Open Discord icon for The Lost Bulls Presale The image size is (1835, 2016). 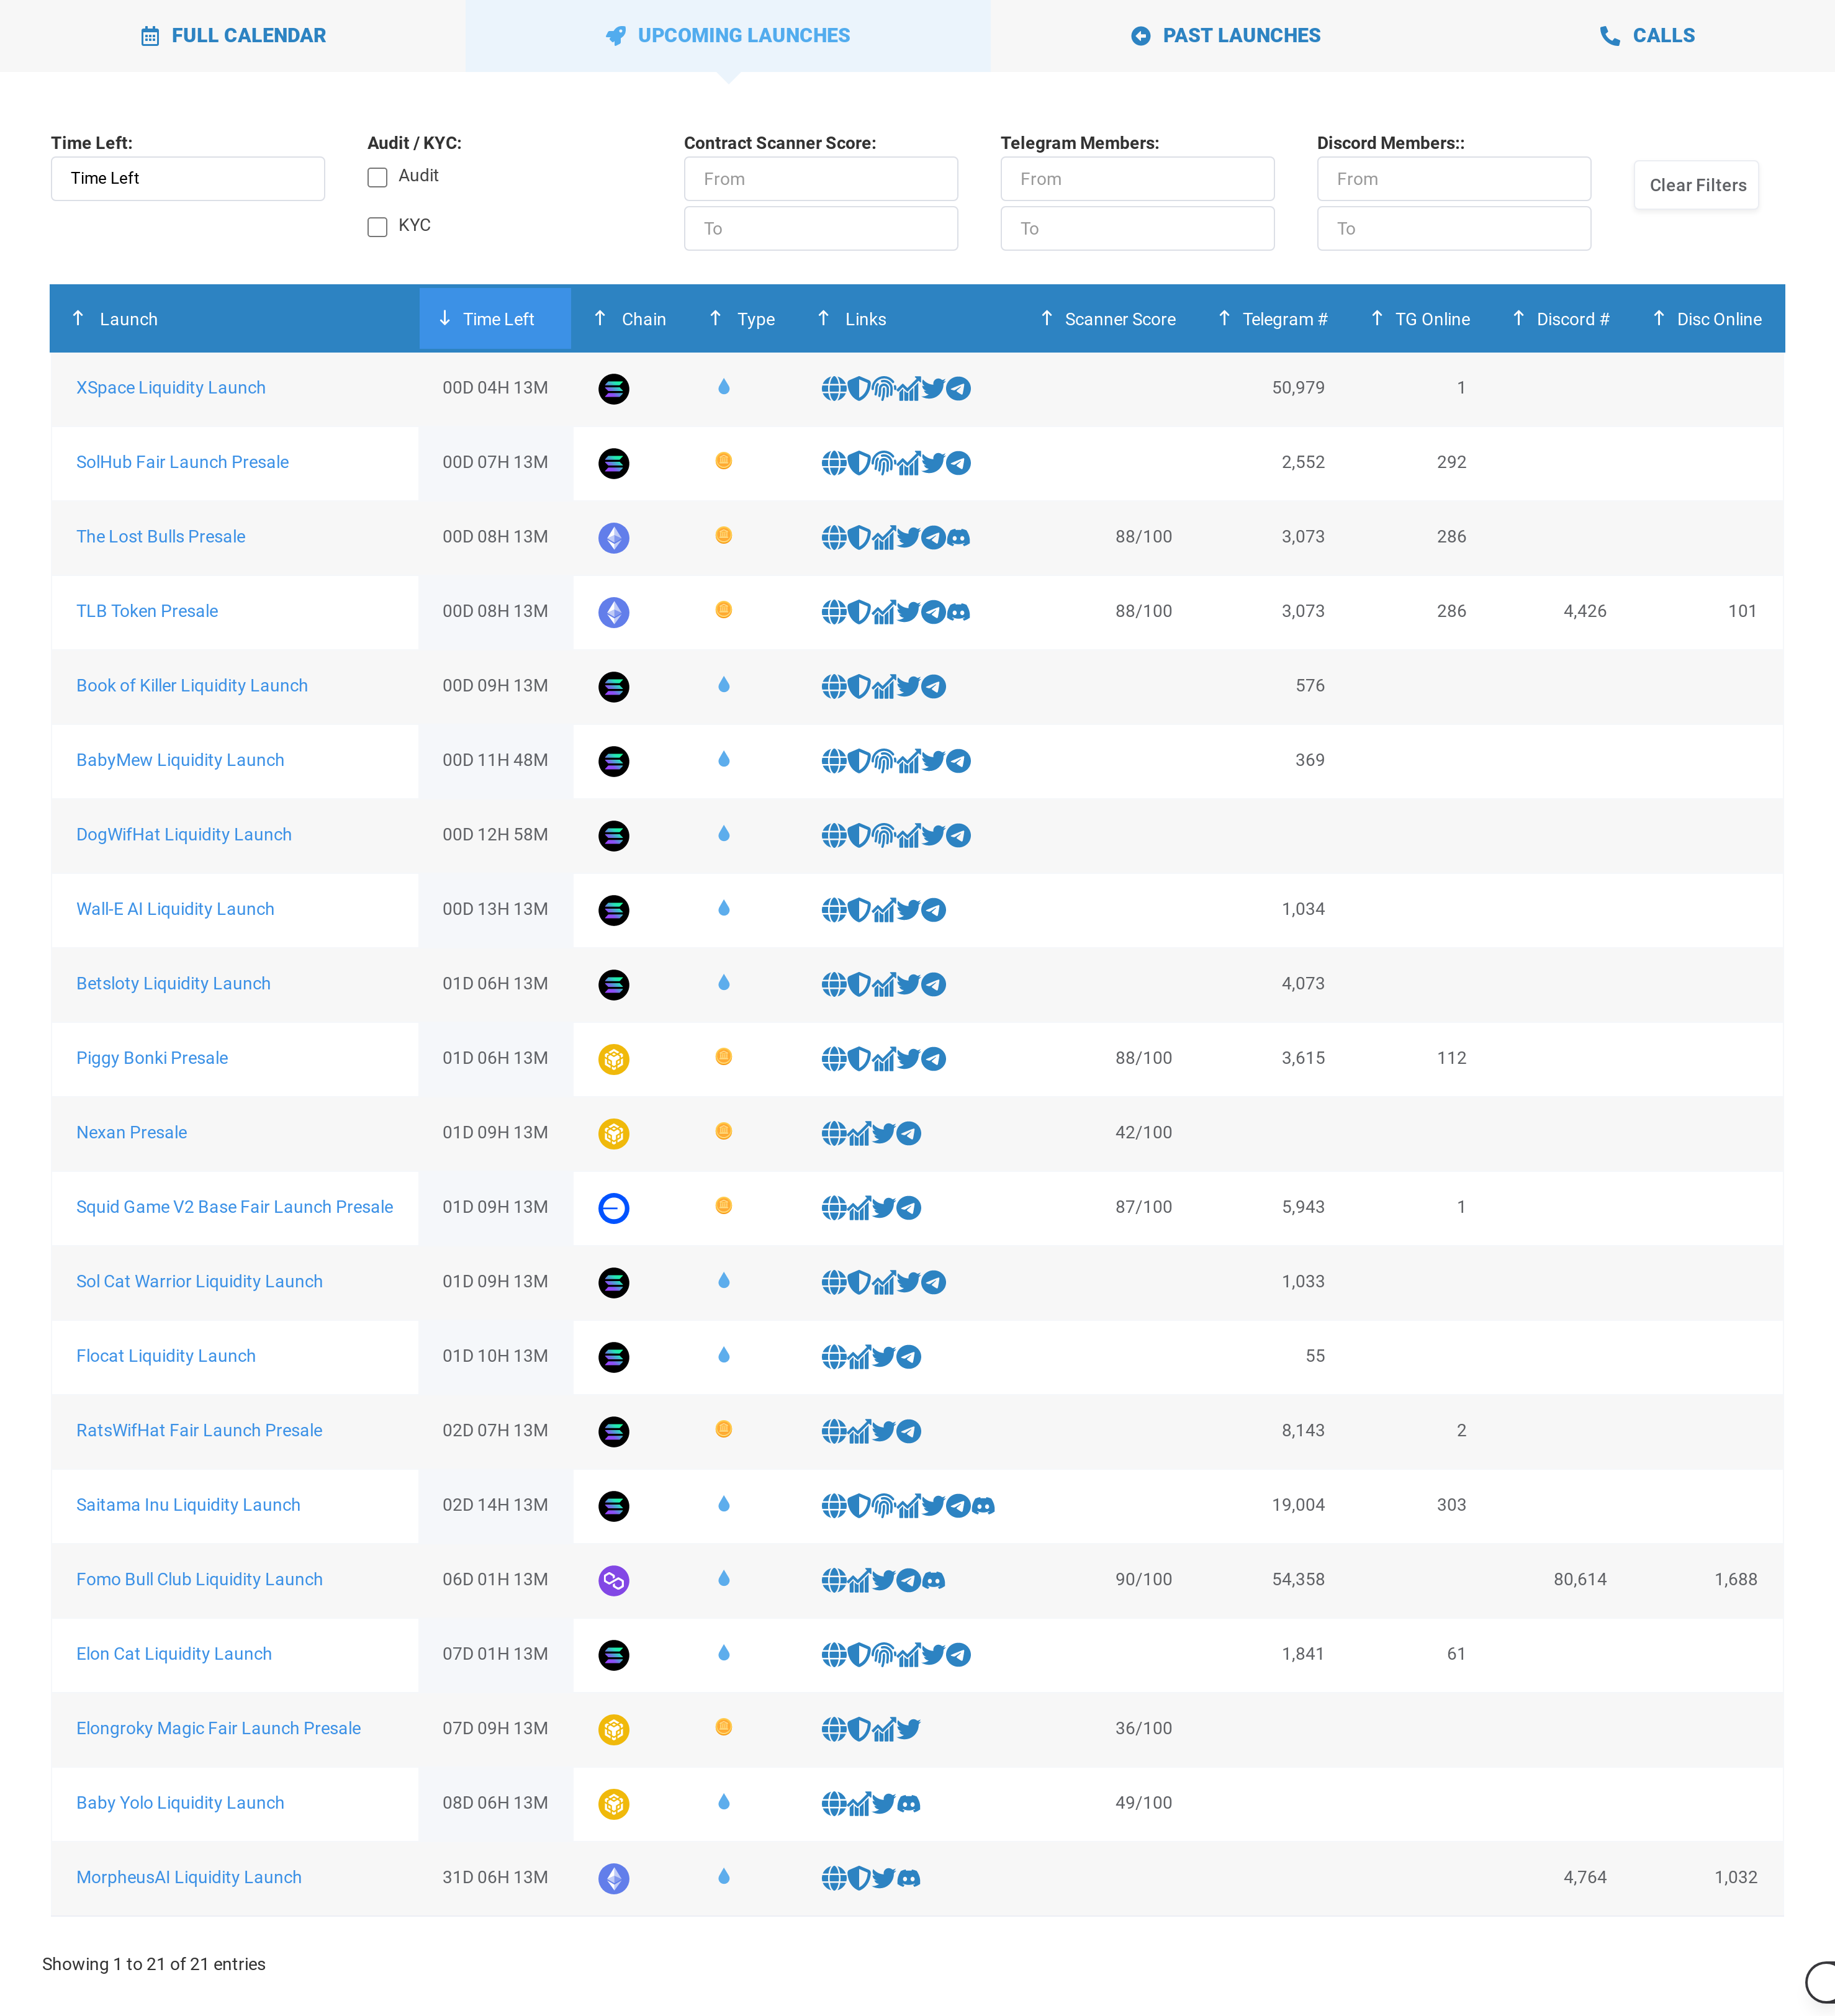click(958, 537)
